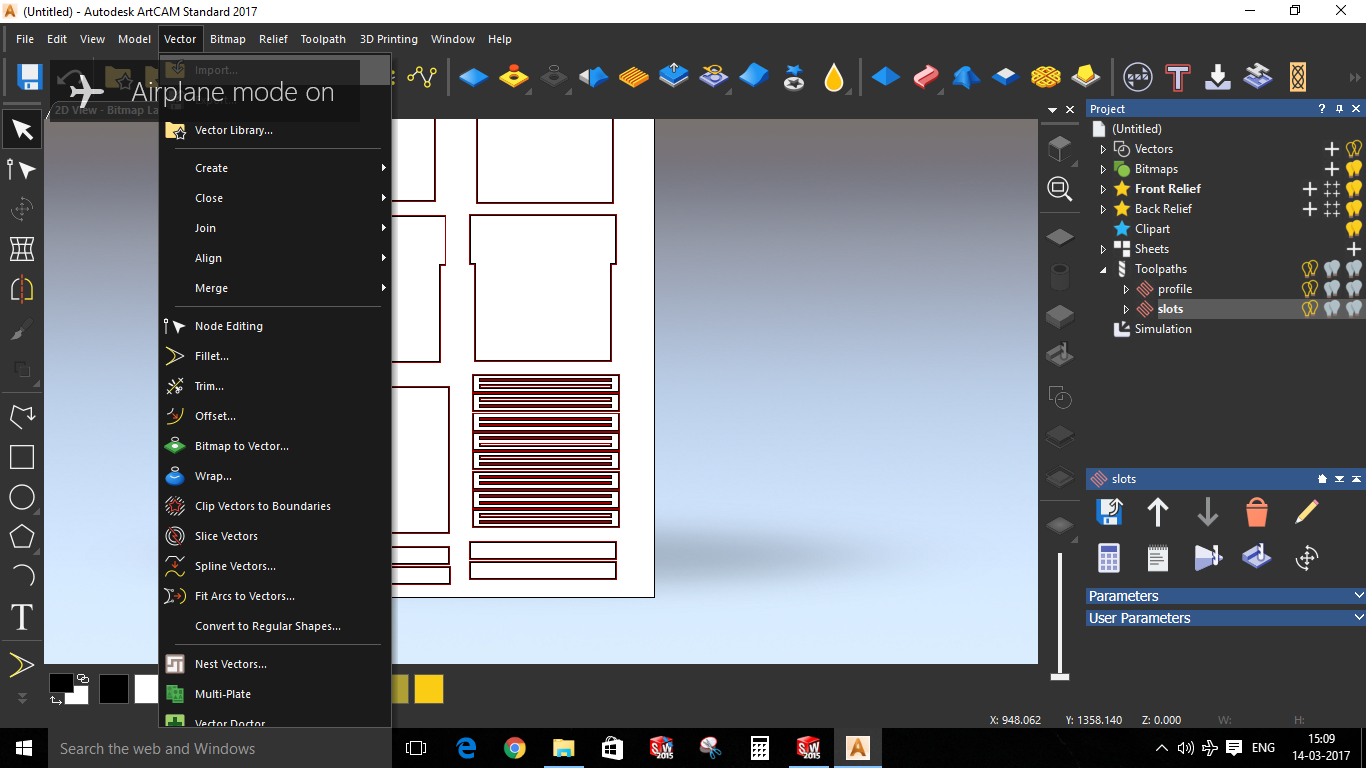Collapse the Toolpaths tree node
Image resolution: width=1366 pixels, height=768 pixels.
[1103, 269]
